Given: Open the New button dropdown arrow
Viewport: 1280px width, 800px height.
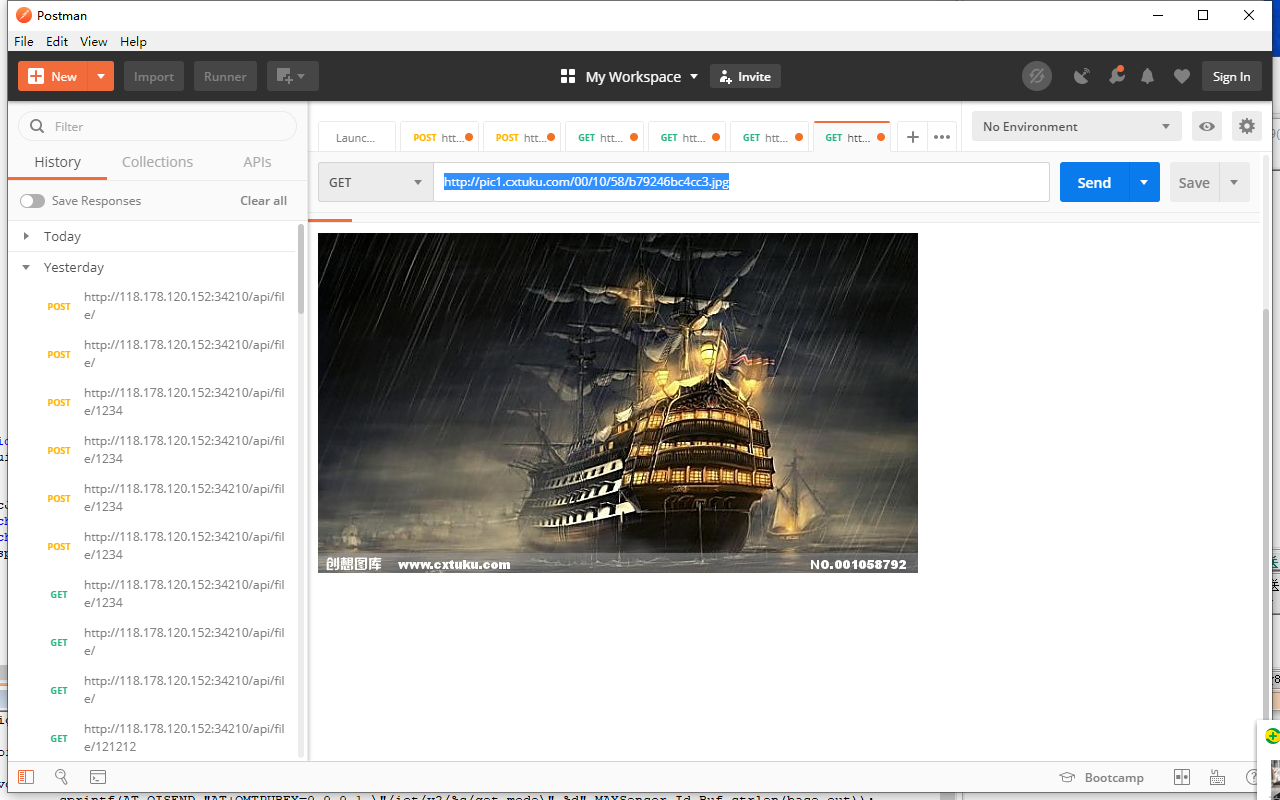Looking at the screenshot, I should [101, 76].
